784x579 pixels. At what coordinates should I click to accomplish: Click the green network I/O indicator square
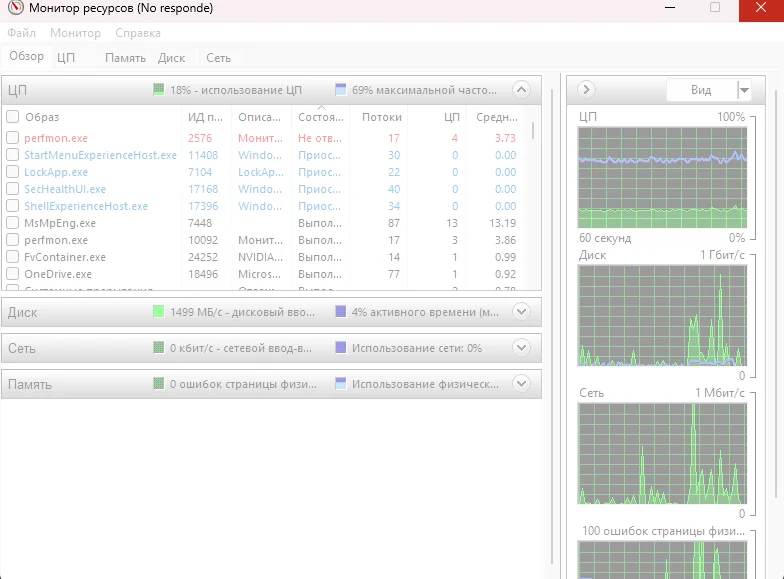coord(159,348)
